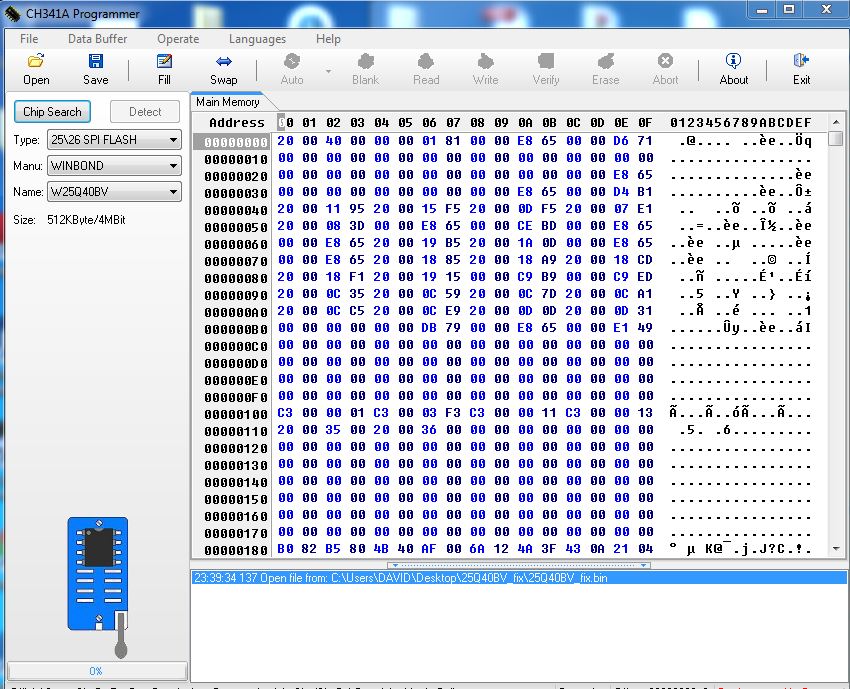Viewport: 850px width, 689px height.
Task: Click the progress bar showing 0%
Action: [96, 671]
